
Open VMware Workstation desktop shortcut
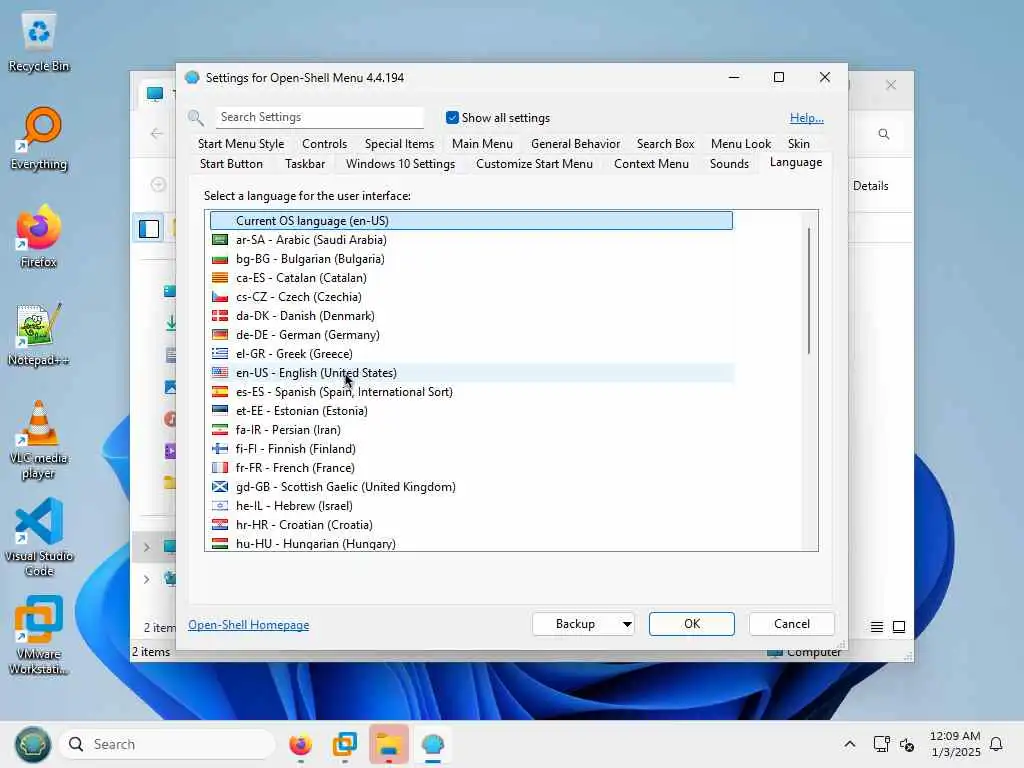[39, 635]
